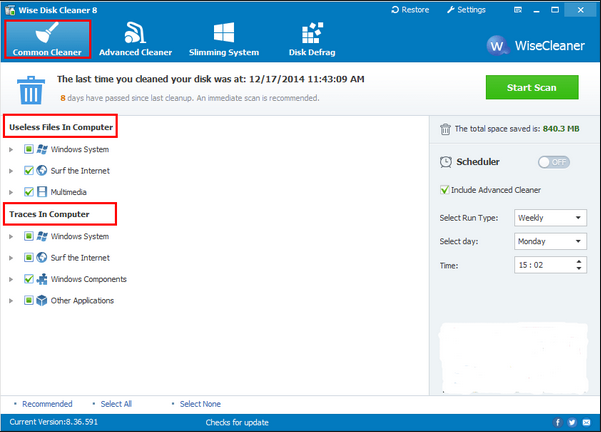Image resolution: width=601 pixels, height=432 pixels.
Task: Expand the Other Applications node
Action: 11,301
